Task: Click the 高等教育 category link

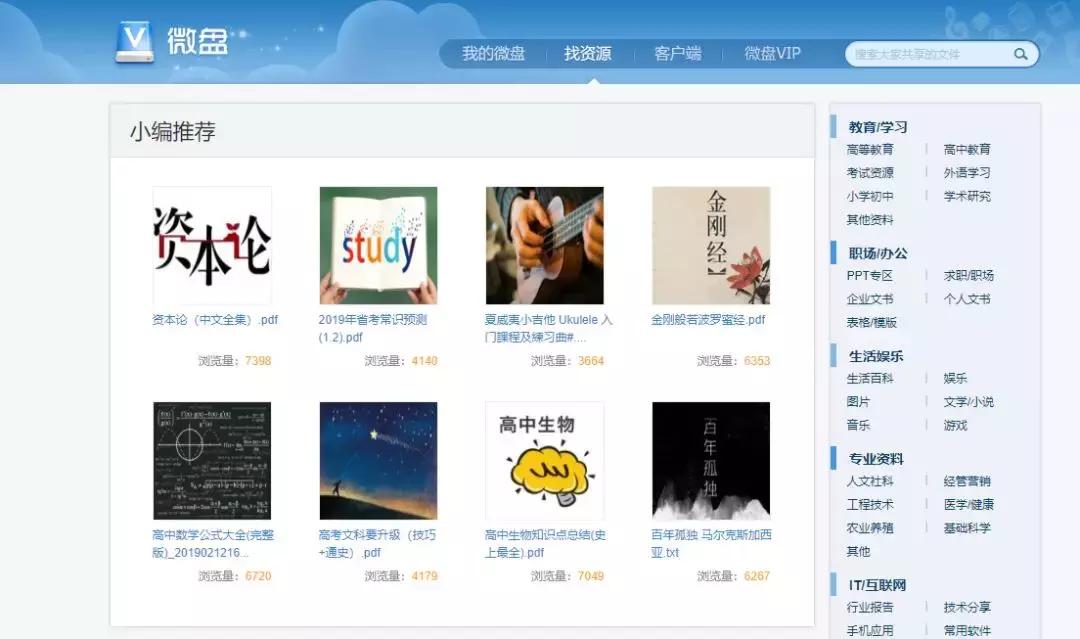Action: tap(869, 149)
